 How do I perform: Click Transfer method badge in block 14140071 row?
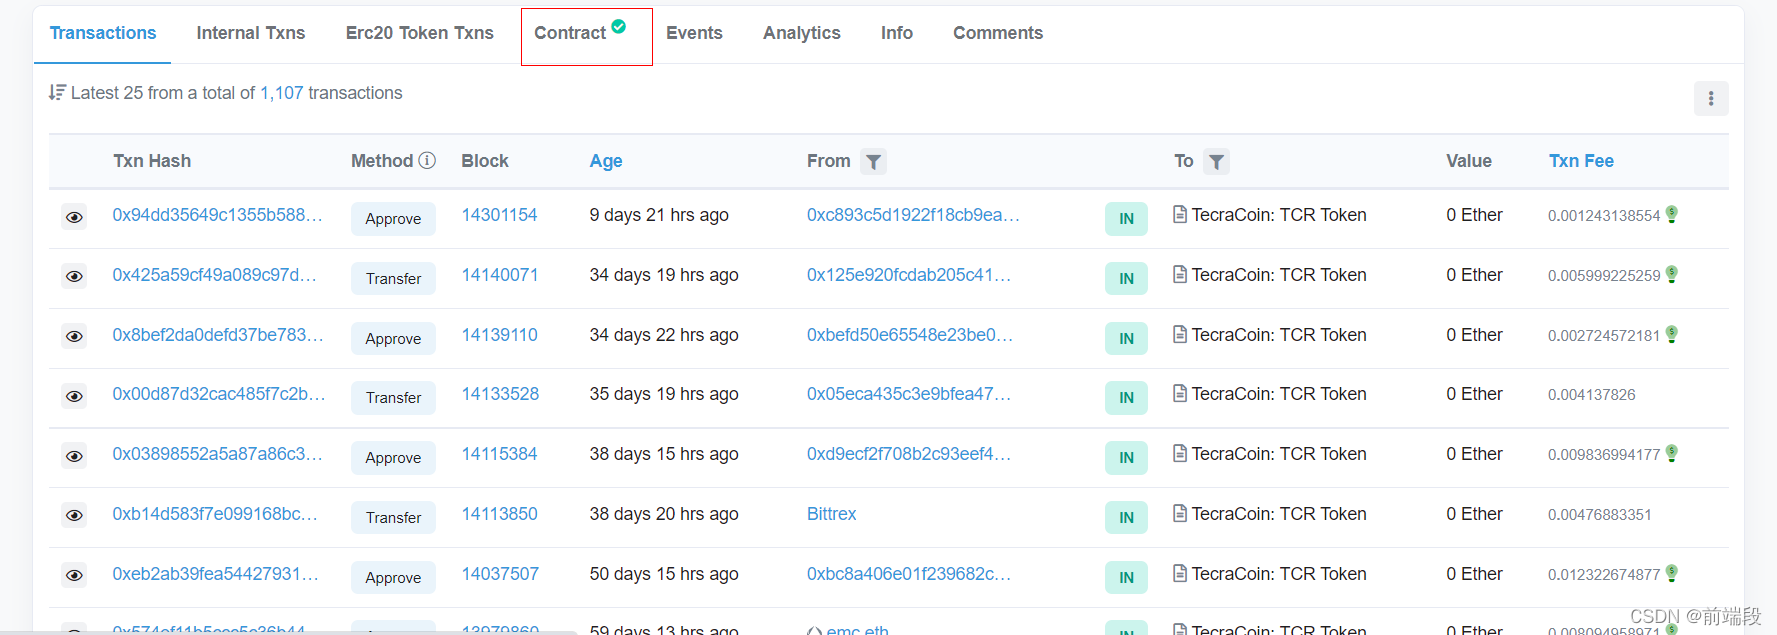pyautogui.click(x=393, y=279)
